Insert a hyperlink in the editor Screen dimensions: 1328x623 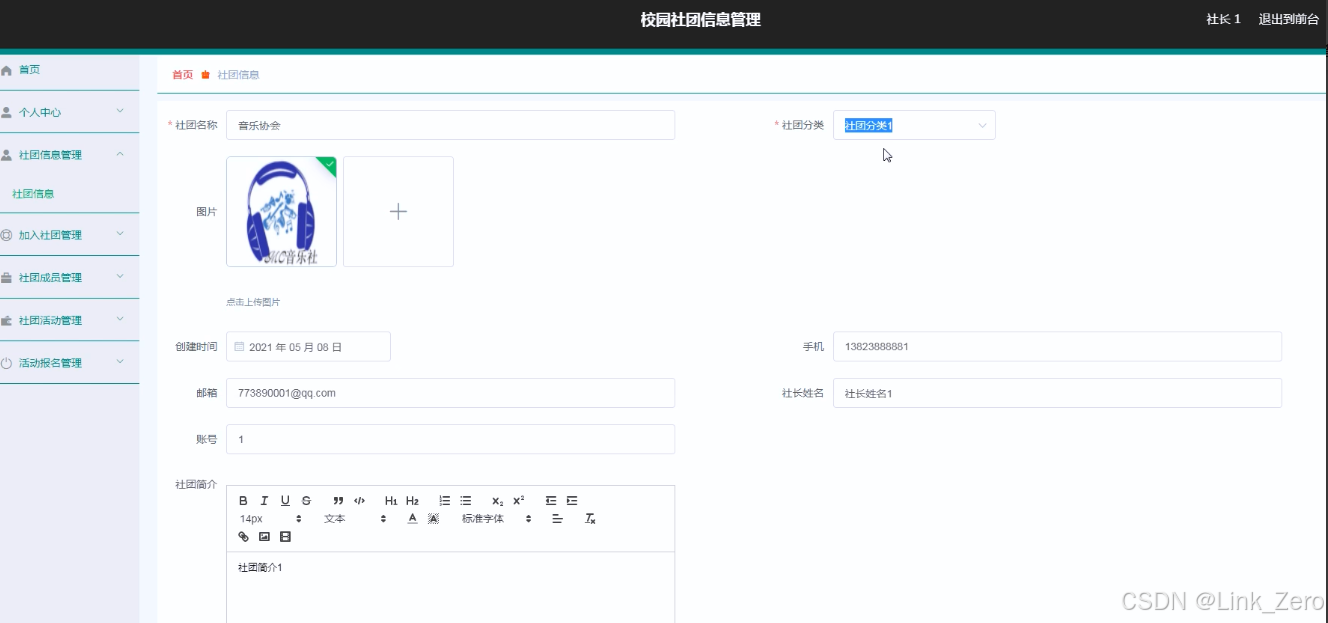coord(243,537)
